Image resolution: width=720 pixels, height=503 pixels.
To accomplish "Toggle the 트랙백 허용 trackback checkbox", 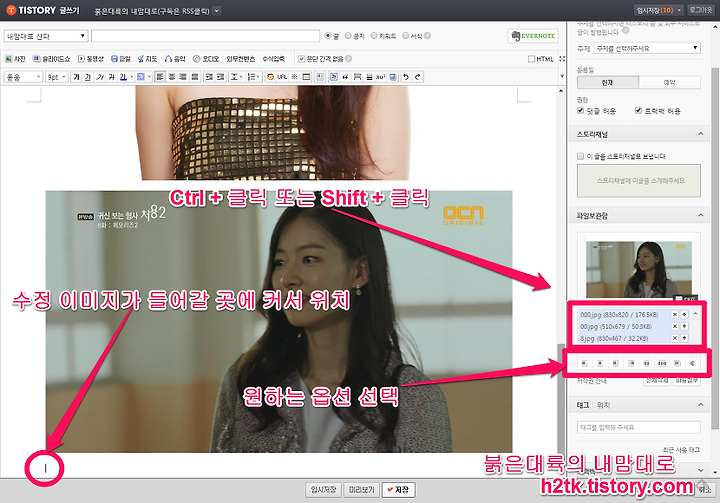I will point(638,111).
